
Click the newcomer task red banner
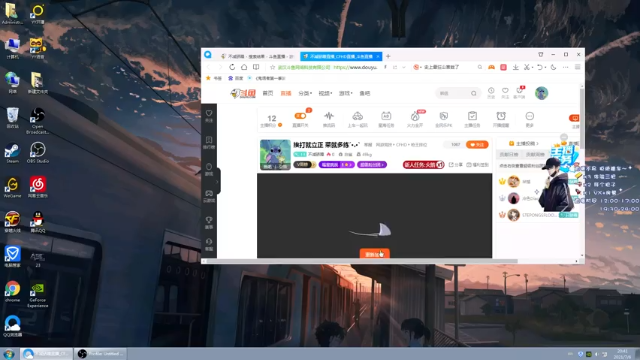tap(423, 164)
